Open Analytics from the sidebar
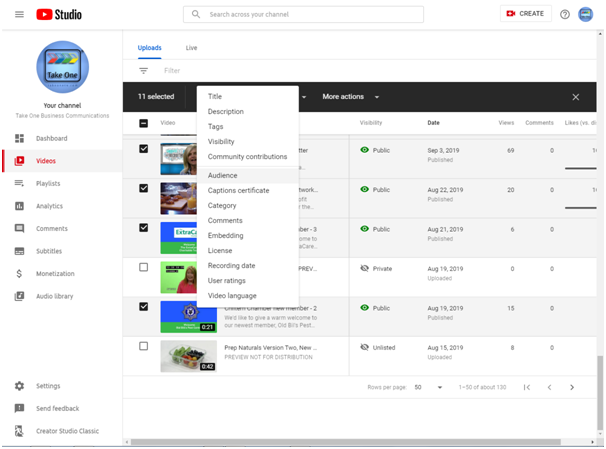 pyautogui.click(x=49, y=206)
